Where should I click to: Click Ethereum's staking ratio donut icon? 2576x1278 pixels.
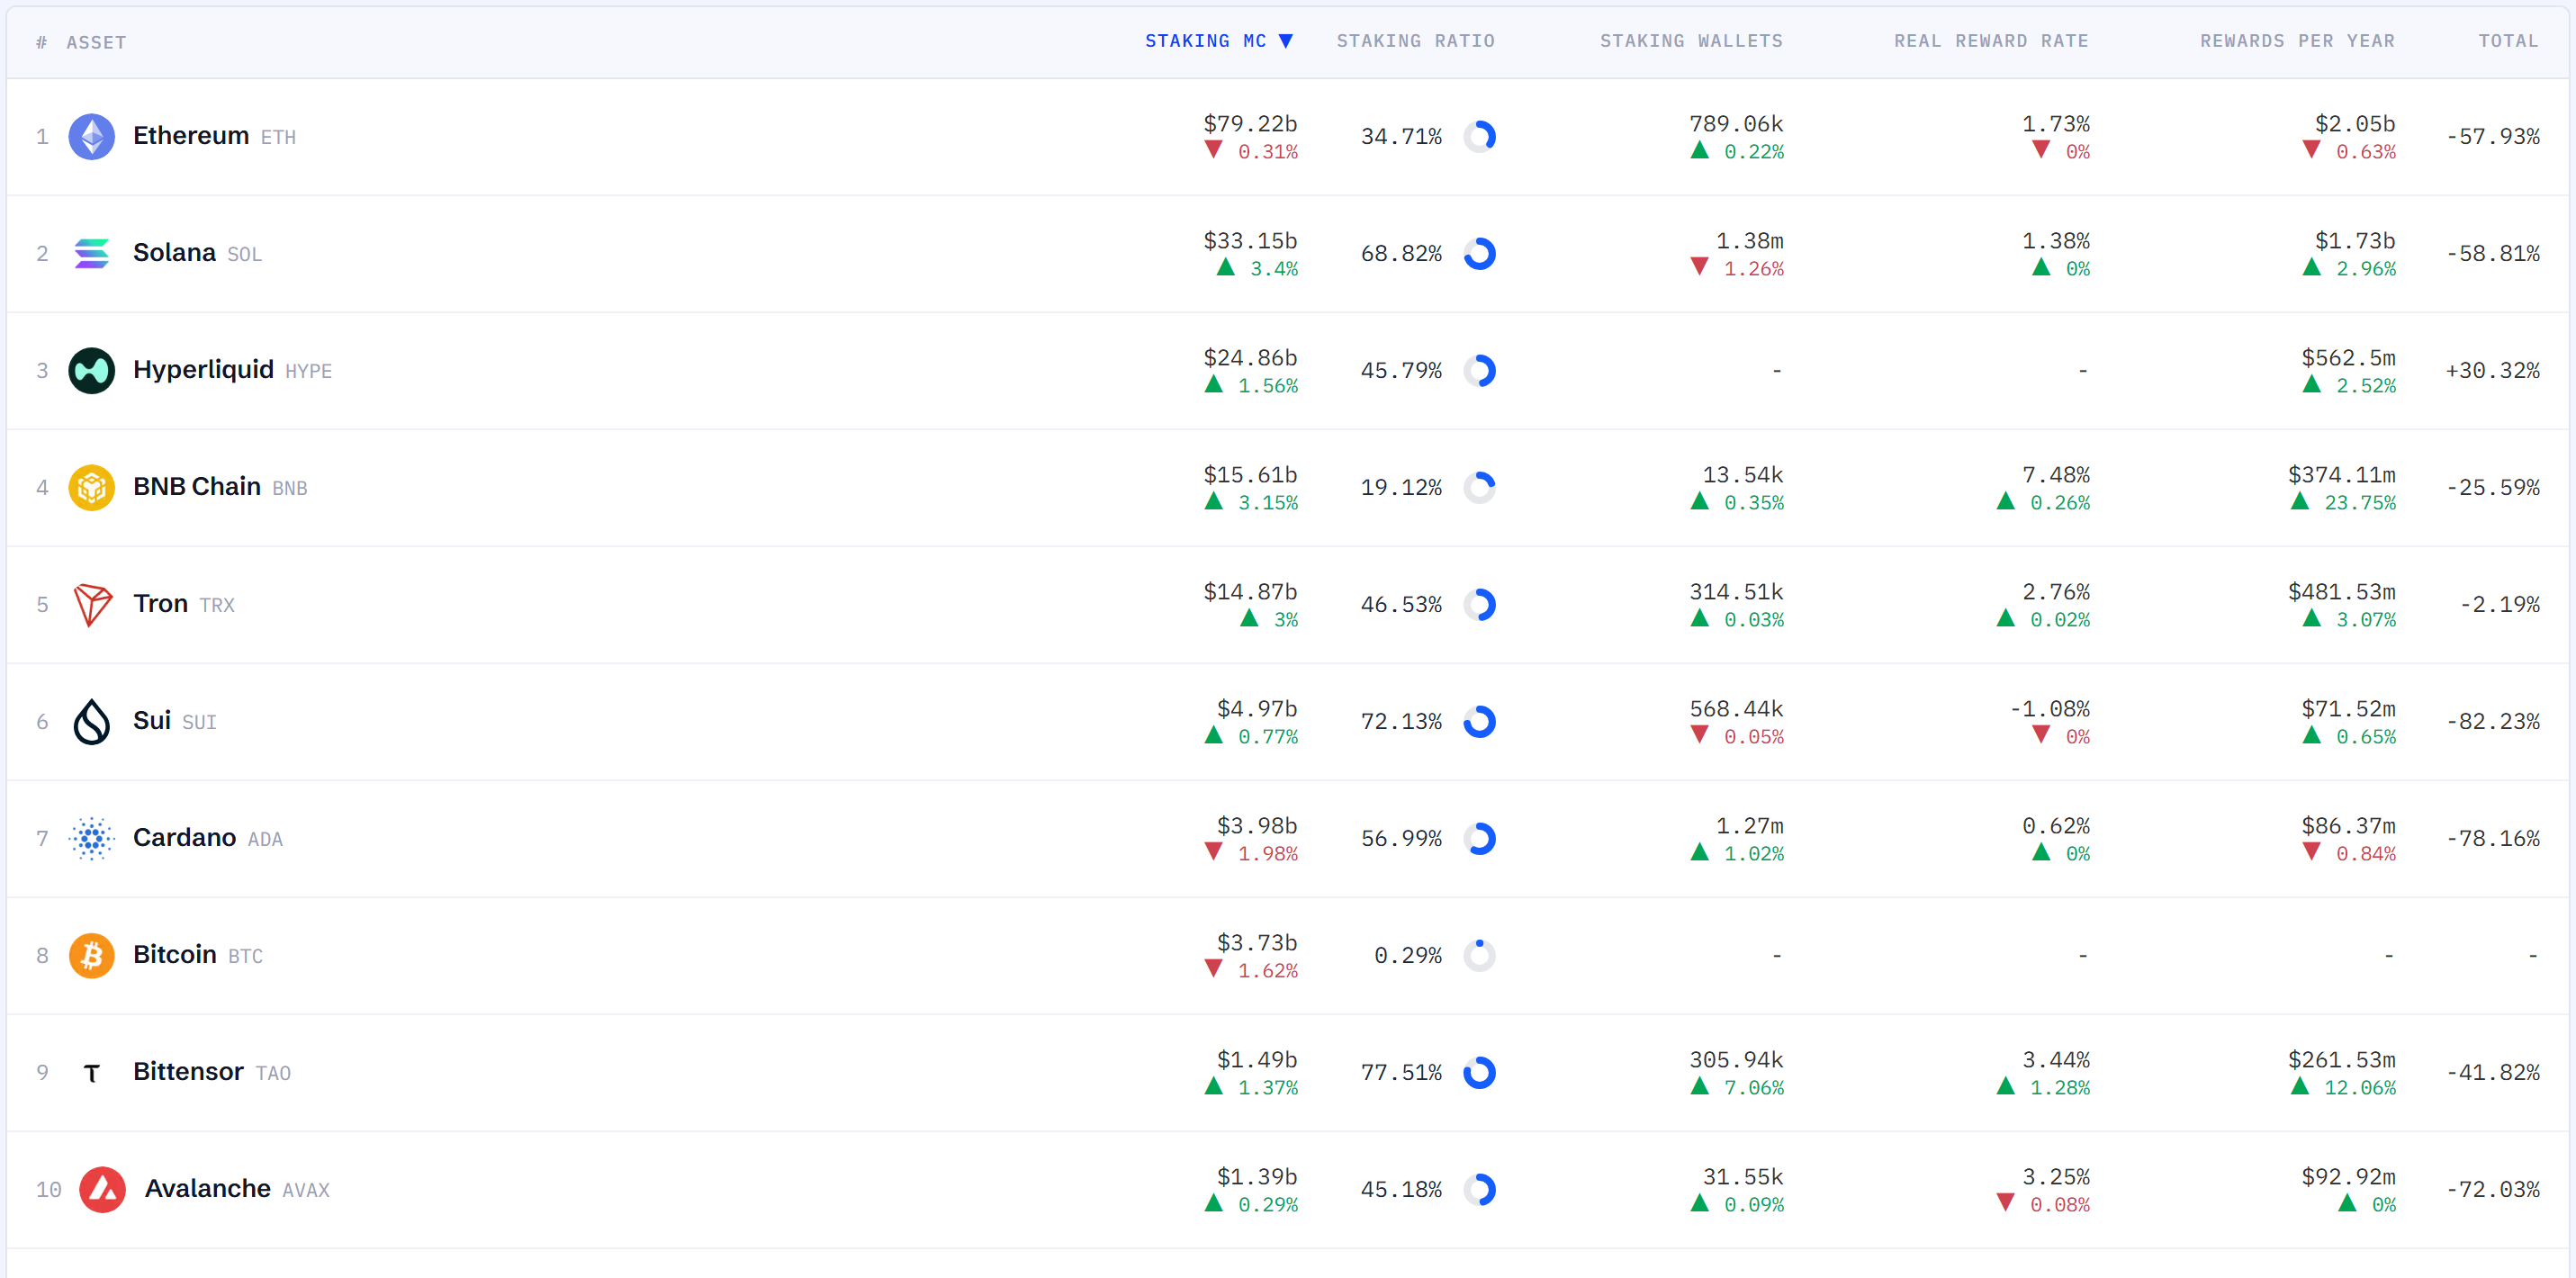pyautogui.click(x=1479, y=136)
